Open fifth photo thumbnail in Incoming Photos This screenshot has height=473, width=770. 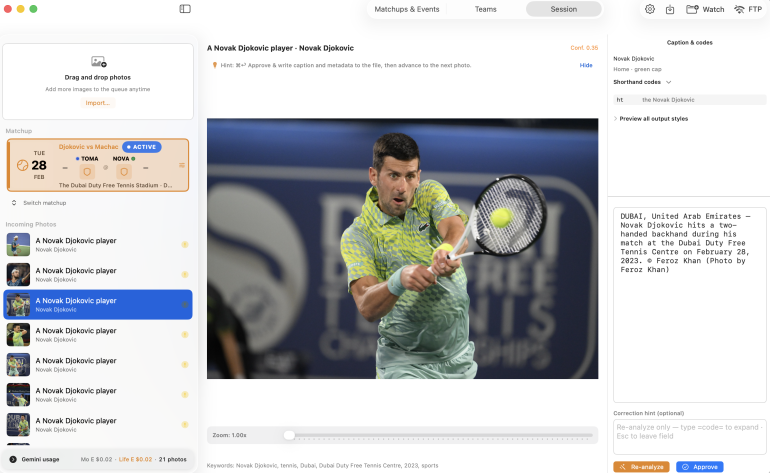tap(18, 364)
